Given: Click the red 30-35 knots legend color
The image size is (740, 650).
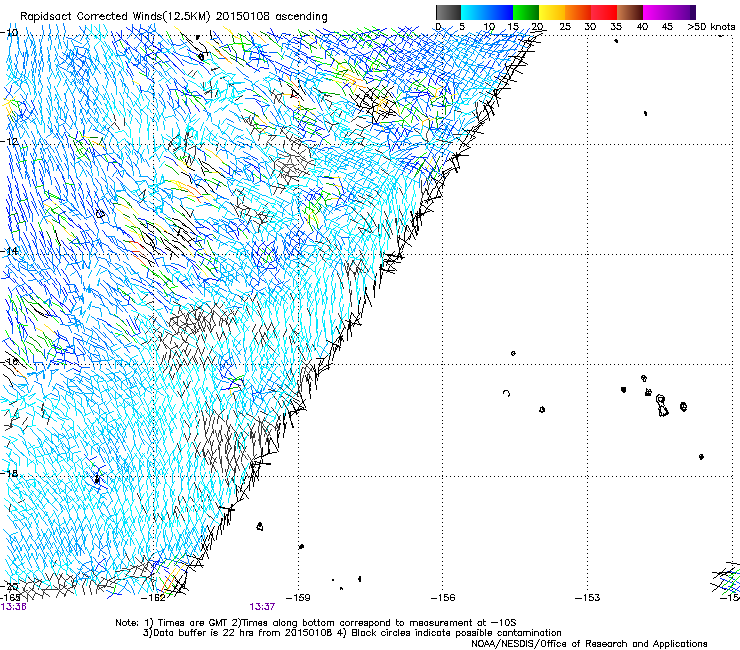Looking at the screenshot, I should (x=604, y=12).
